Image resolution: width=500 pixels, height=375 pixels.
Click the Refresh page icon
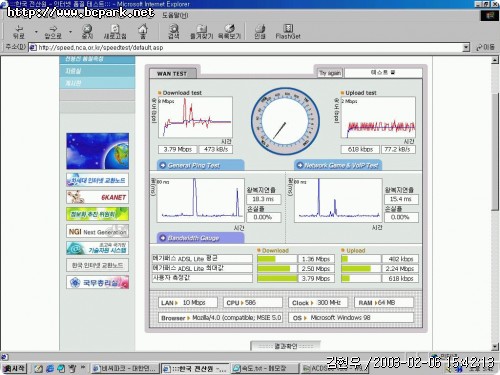point(115,29)
